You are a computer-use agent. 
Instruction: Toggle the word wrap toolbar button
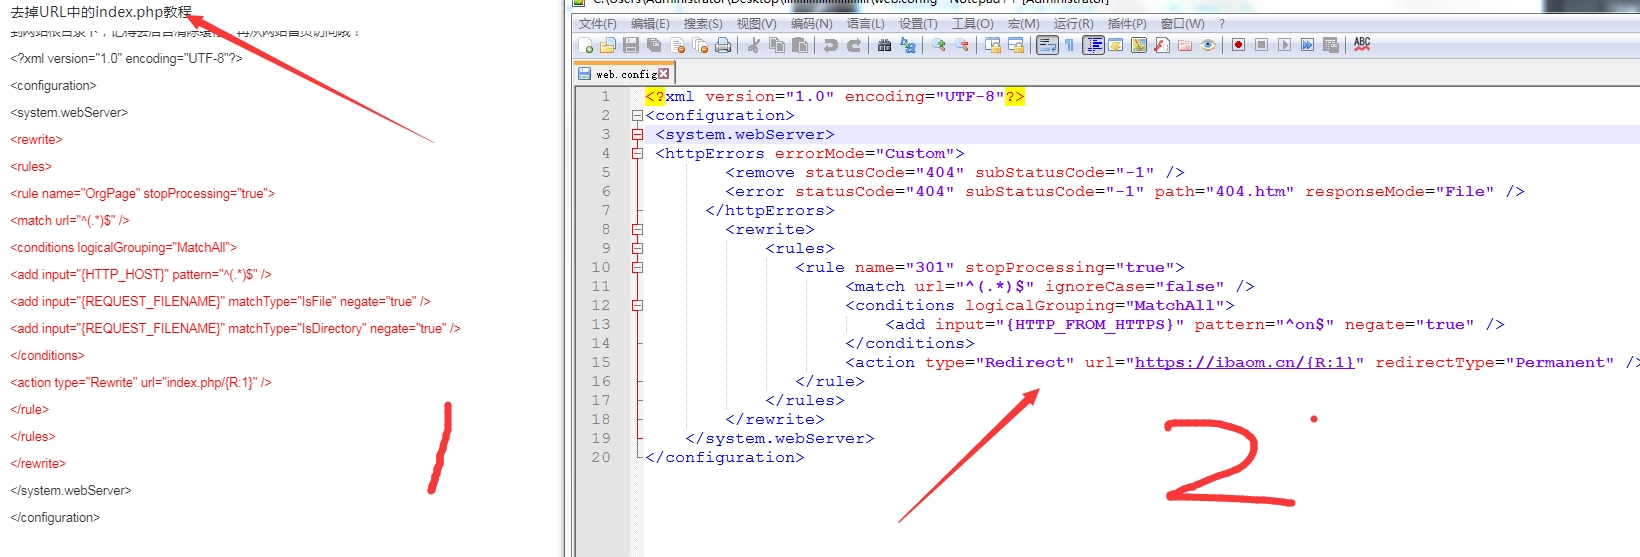(1047, 45)
